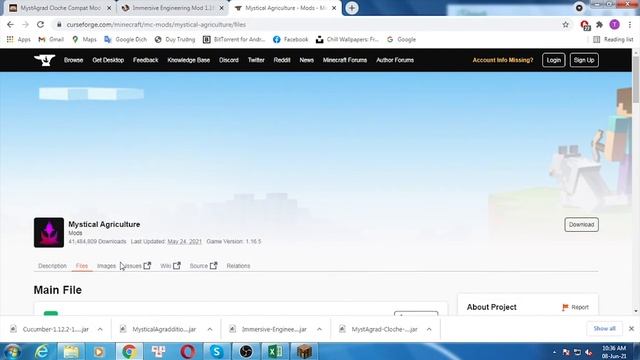
Task: Switch to Chrome in the taskbar
Action: pos(129,351)
